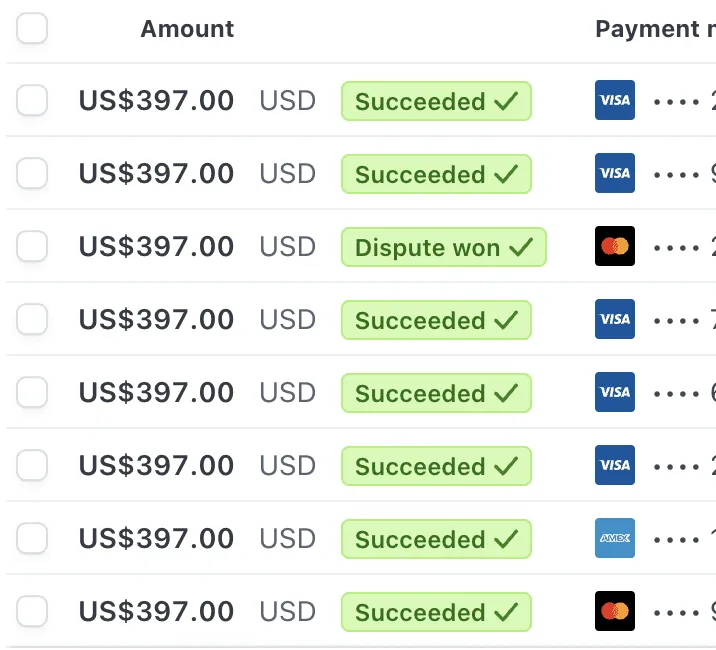Click the USD currency label on the Dispute won row

pos(288,247)
